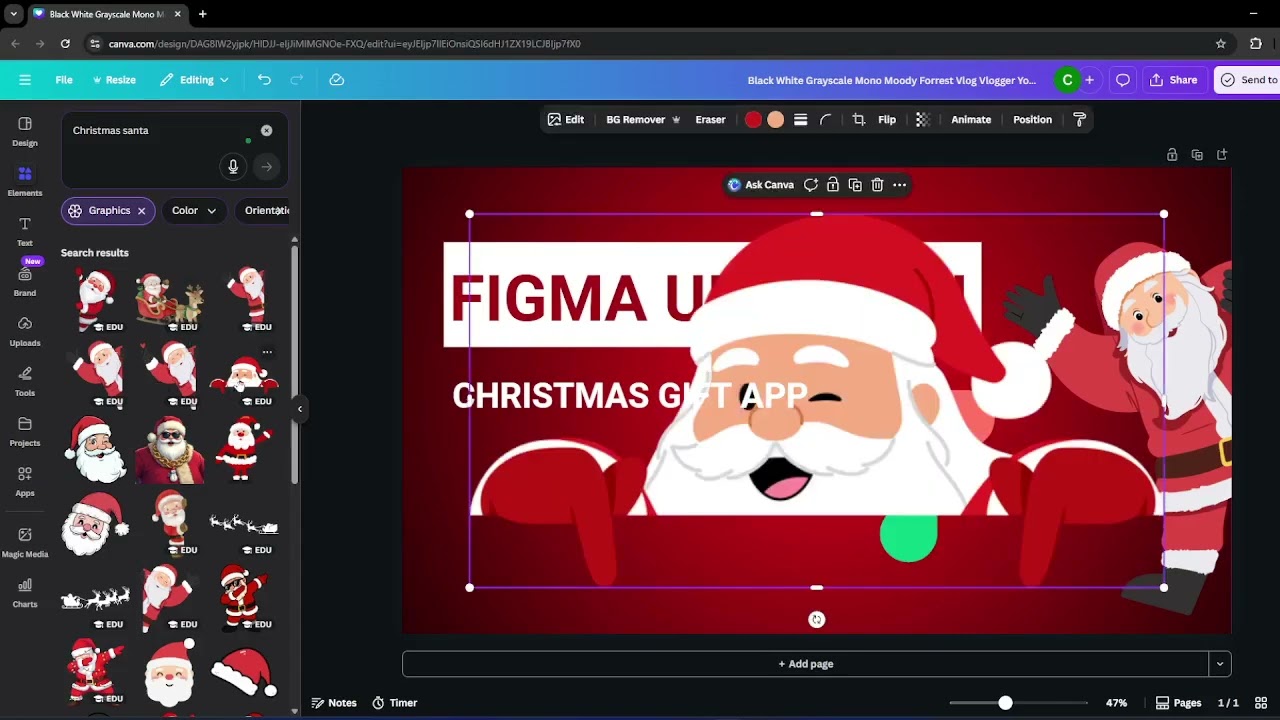This screenshot has height=720, width=1280.
Task: Select the Eraser tool
Action: 710,120
